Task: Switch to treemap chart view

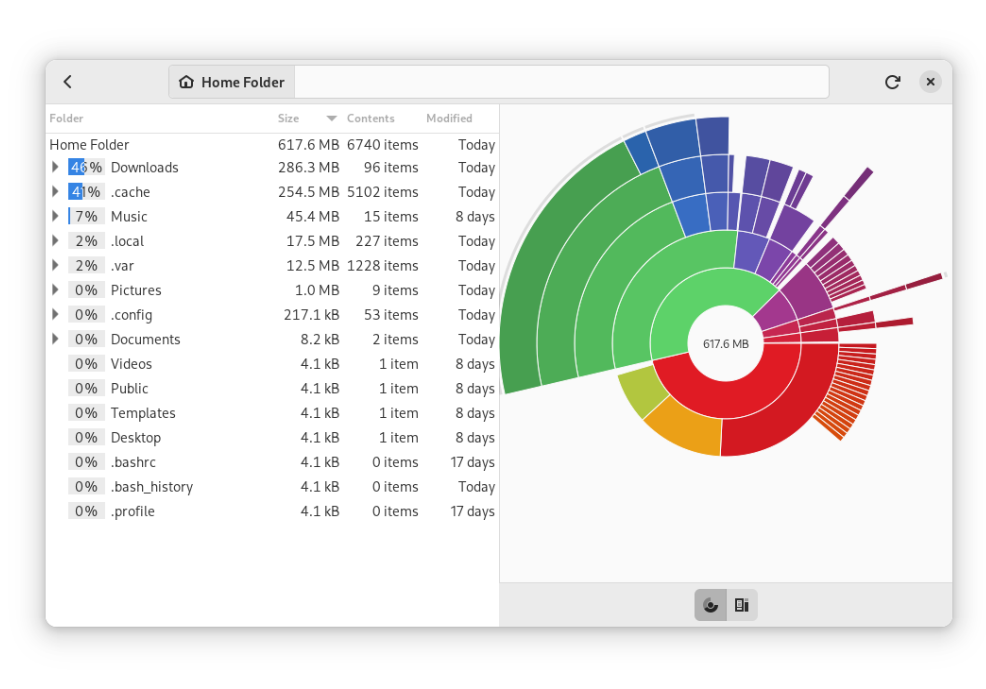Action: [742, 605]
